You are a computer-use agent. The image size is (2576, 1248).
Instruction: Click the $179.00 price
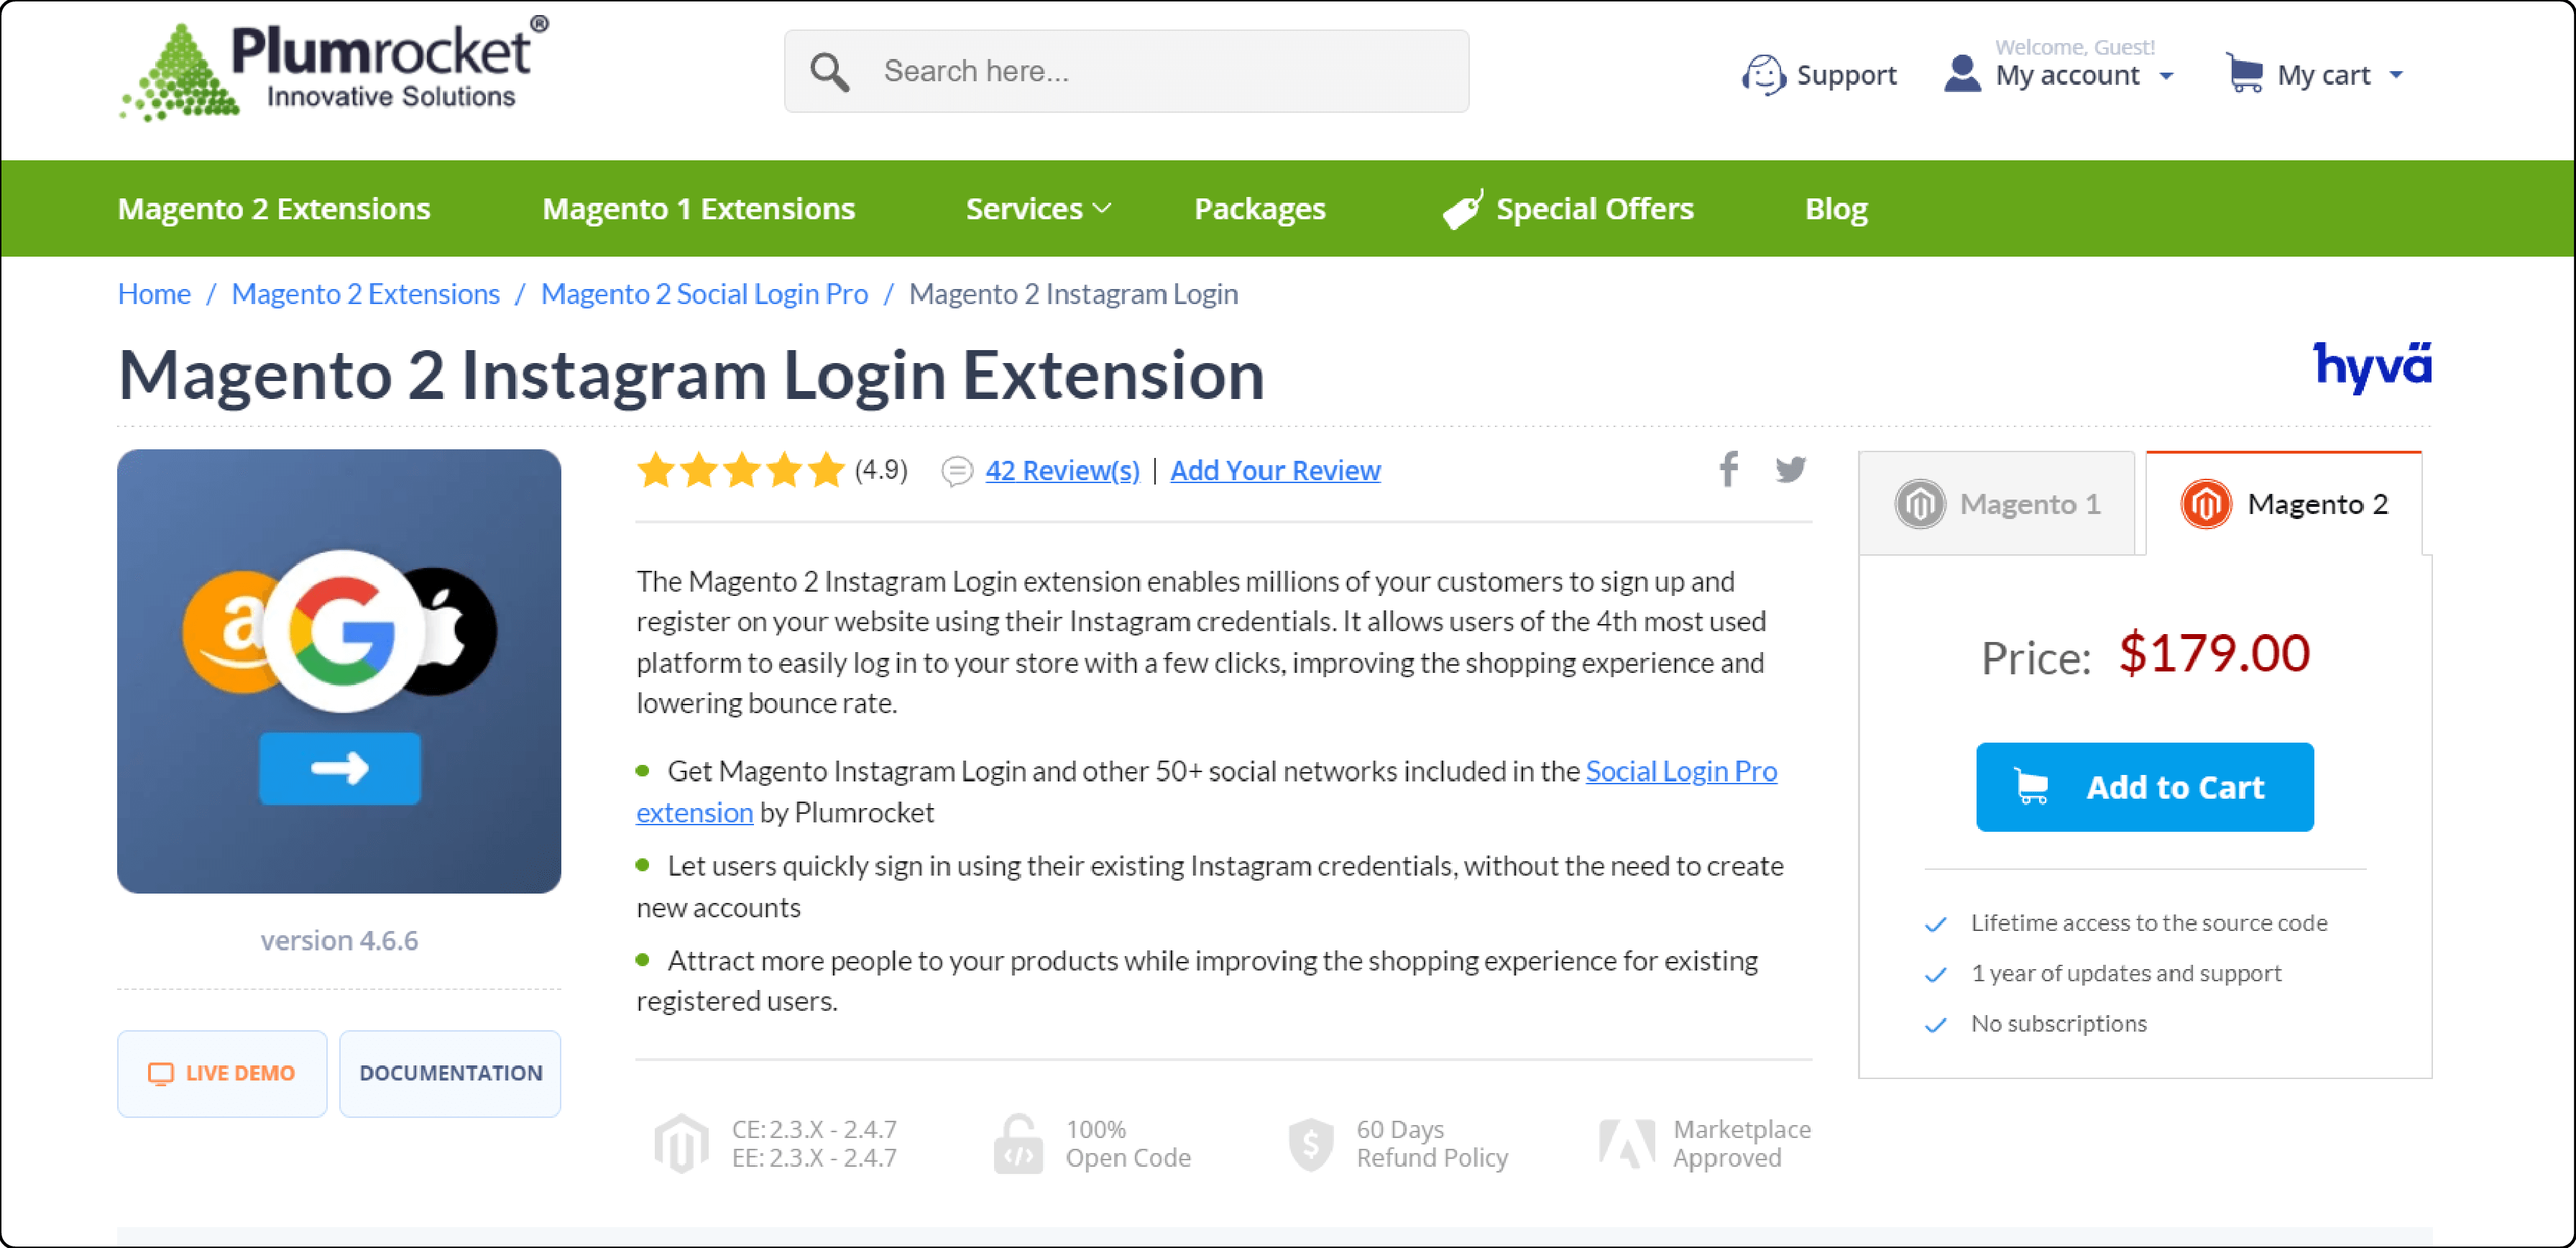[x=2214, y=653]
